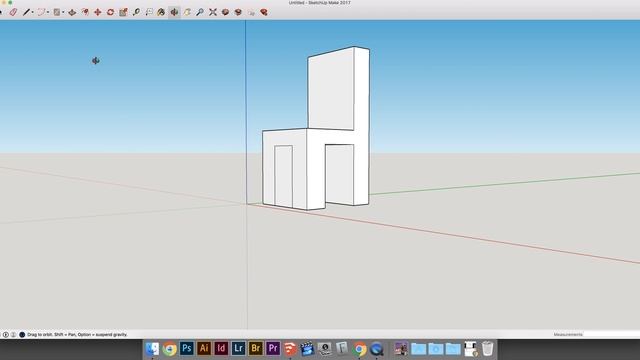Open the Extension Warehouse
640x360 pixels.
click(x=238, y=12)
